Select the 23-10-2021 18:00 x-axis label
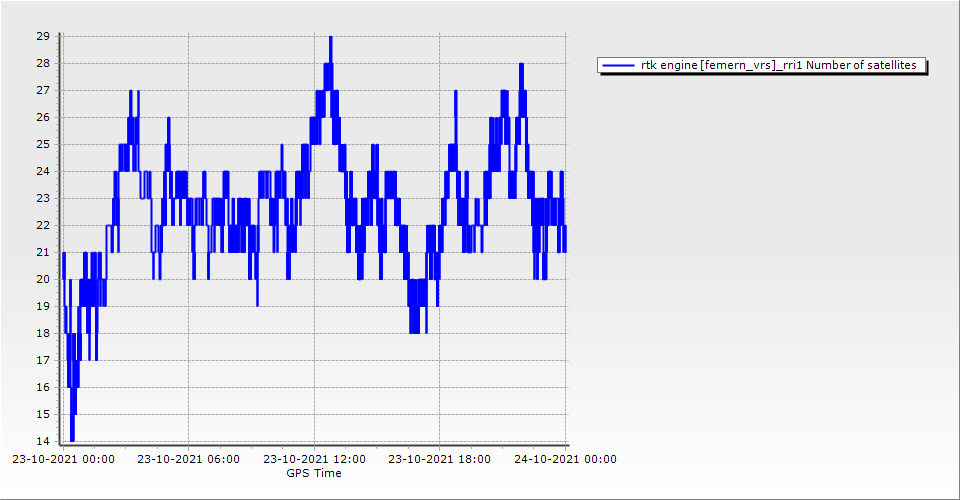This screenshot has height=500, width=960. 439,460
